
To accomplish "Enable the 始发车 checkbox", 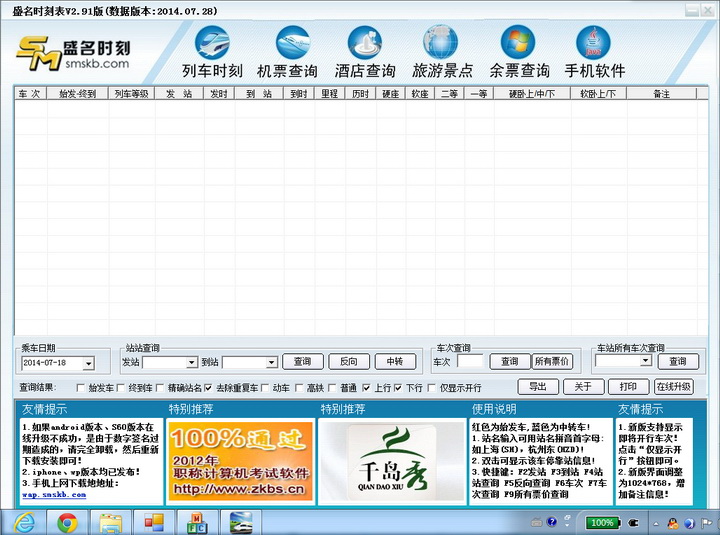I will coord(80,388).
